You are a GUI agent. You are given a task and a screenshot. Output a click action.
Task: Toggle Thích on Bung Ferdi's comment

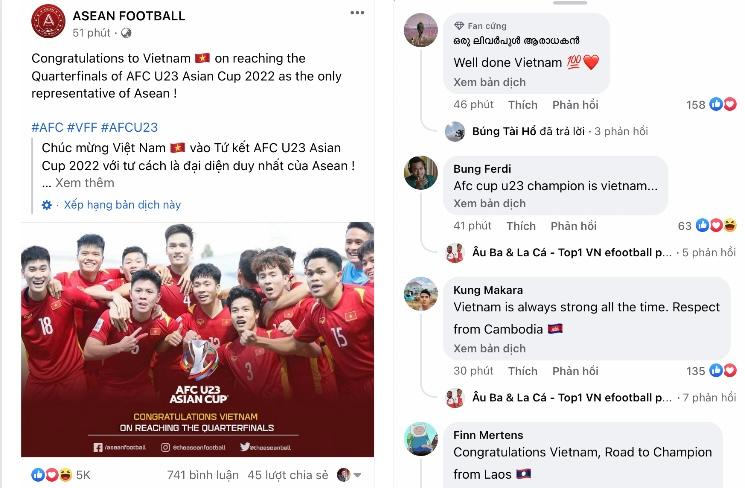[521, 226]
